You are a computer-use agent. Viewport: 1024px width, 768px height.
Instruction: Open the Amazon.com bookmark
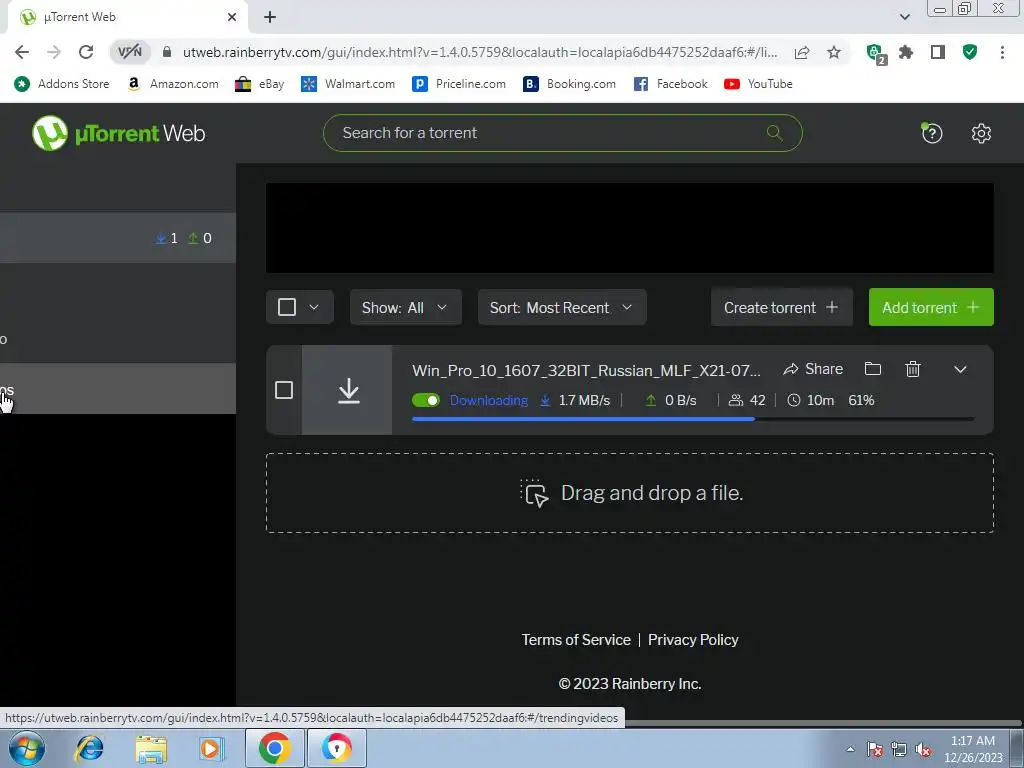coord(173,84)
